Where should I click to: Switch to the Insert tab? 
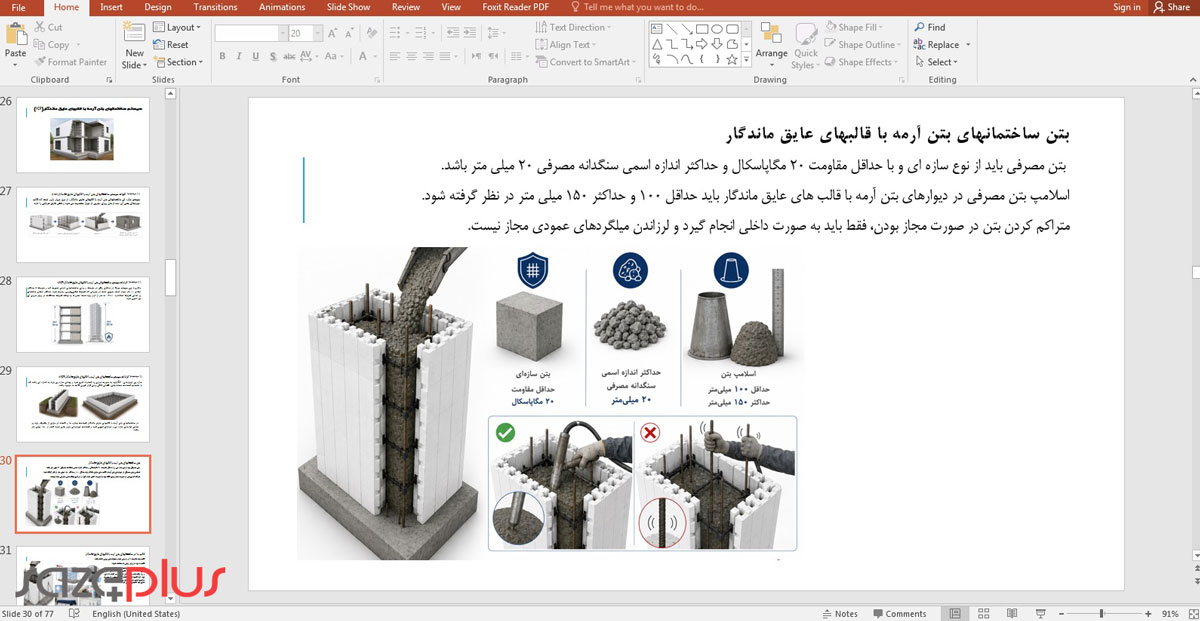(x=111, y=7)
